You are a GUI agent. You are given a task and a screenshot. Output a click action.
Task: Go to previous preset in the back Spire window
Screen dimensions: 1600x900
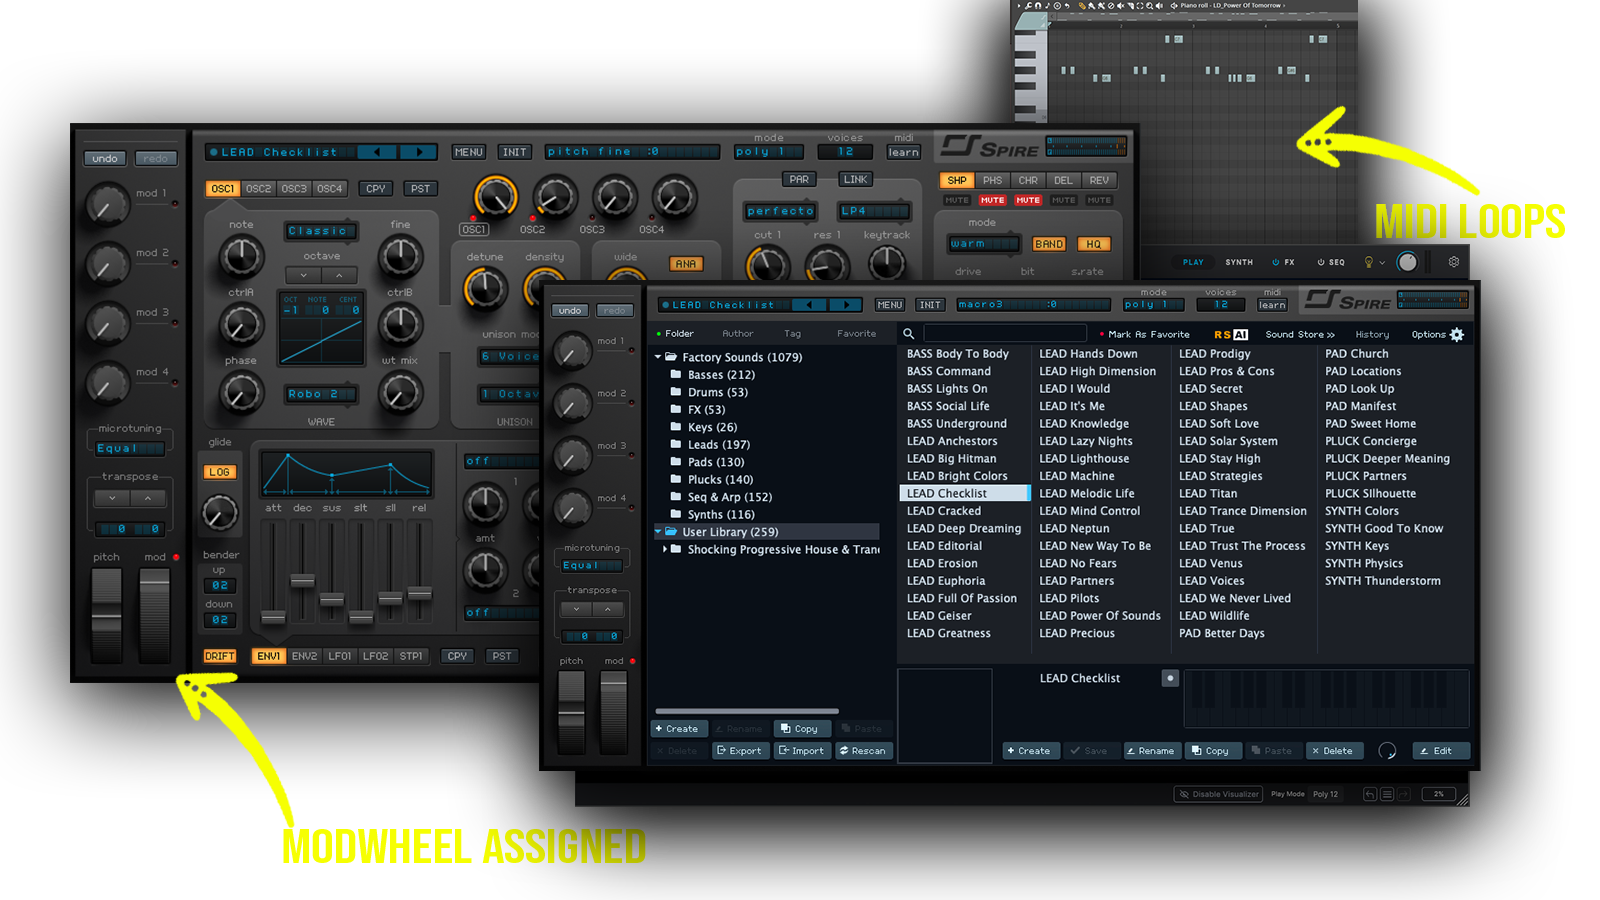pos(377,152)
